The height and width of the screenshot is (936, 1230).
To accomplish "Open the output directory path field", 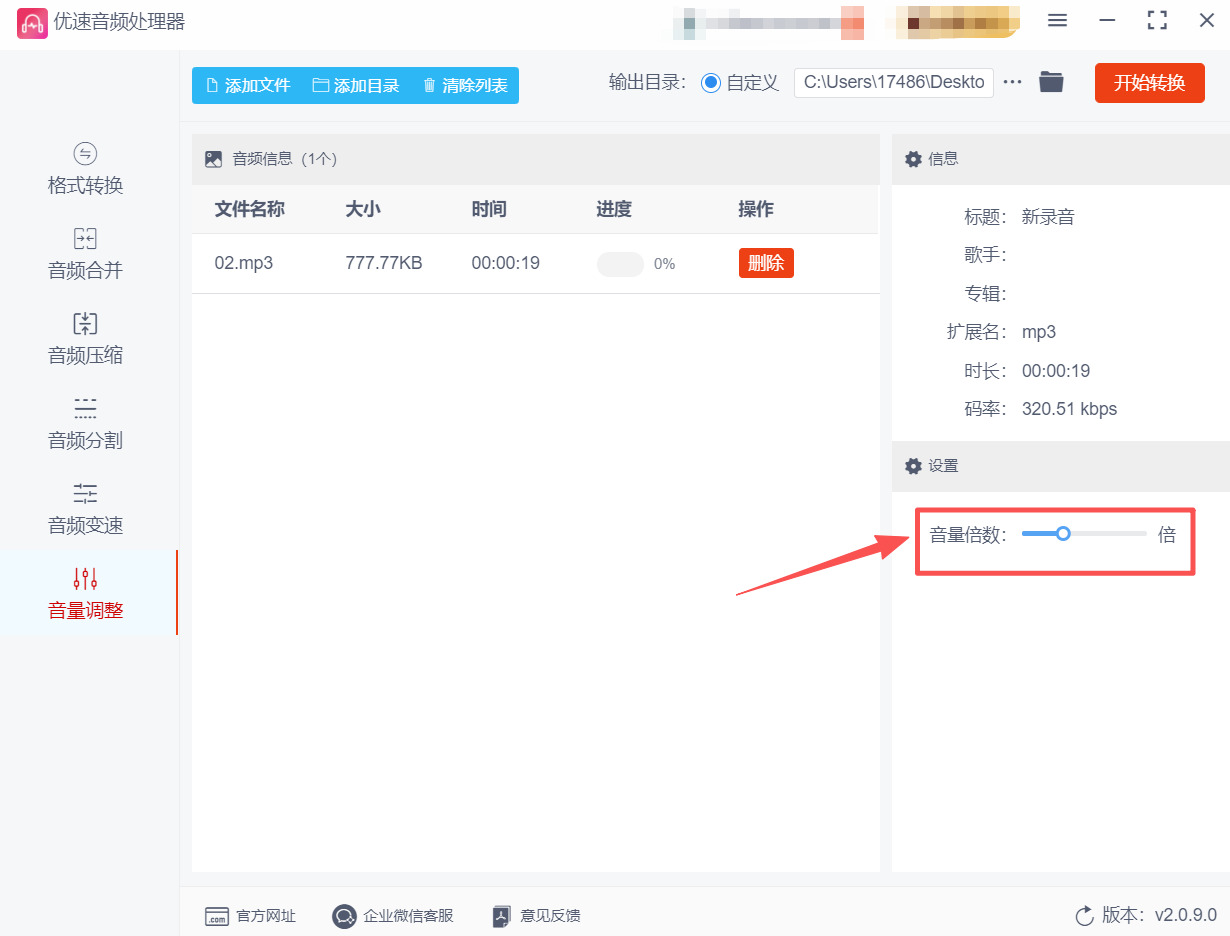I will tap(893, 83).
